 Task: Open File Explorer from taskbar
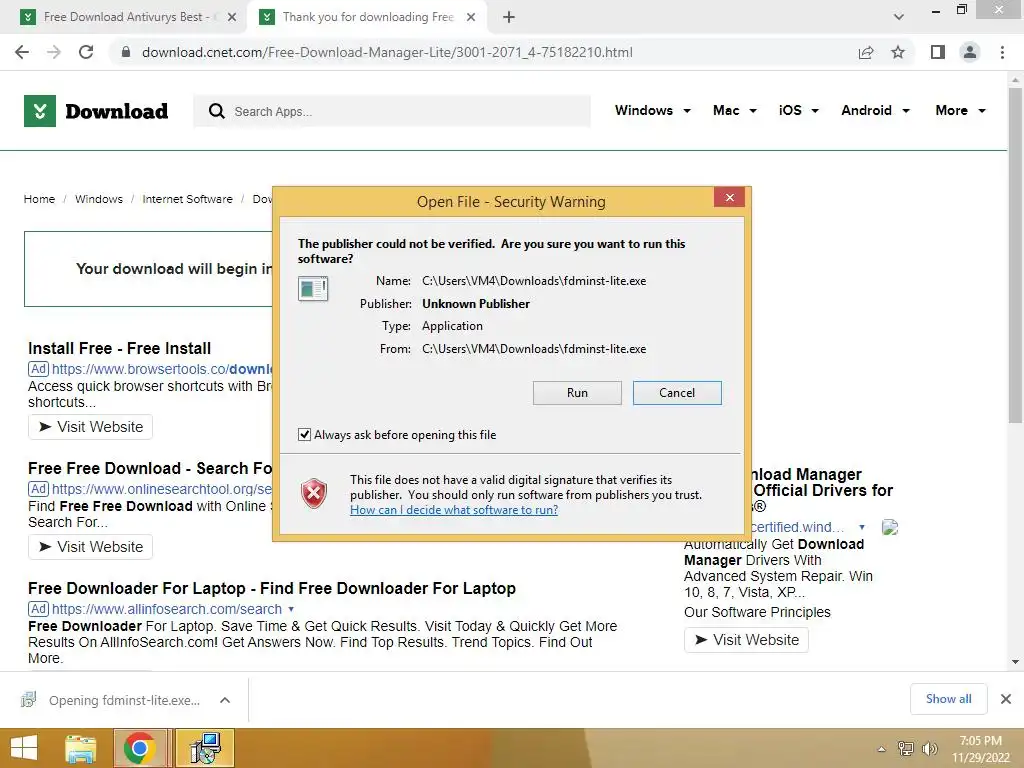tap(81, 748)
